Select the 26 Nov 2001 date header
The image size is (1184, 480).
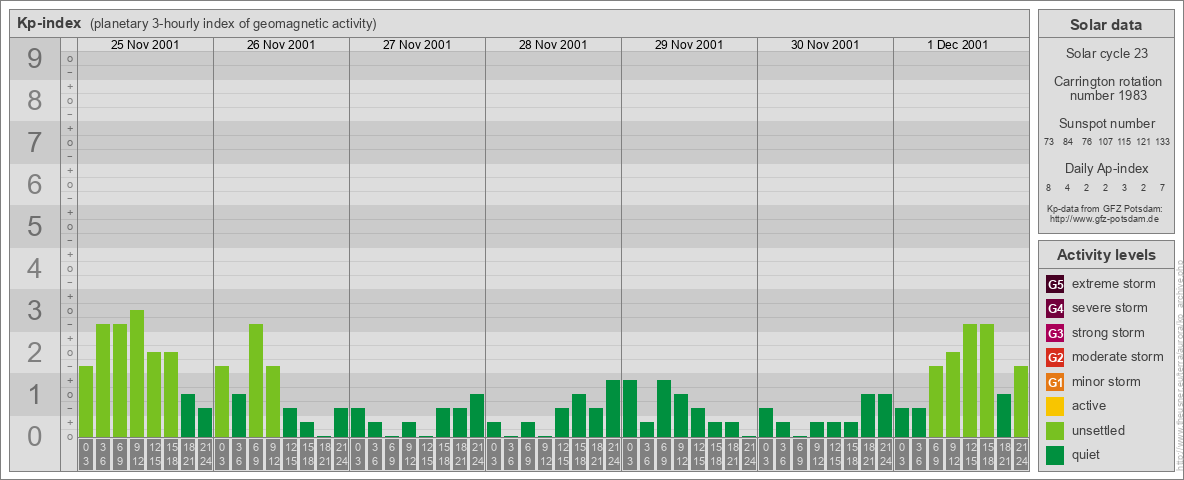tap(281, 45)
